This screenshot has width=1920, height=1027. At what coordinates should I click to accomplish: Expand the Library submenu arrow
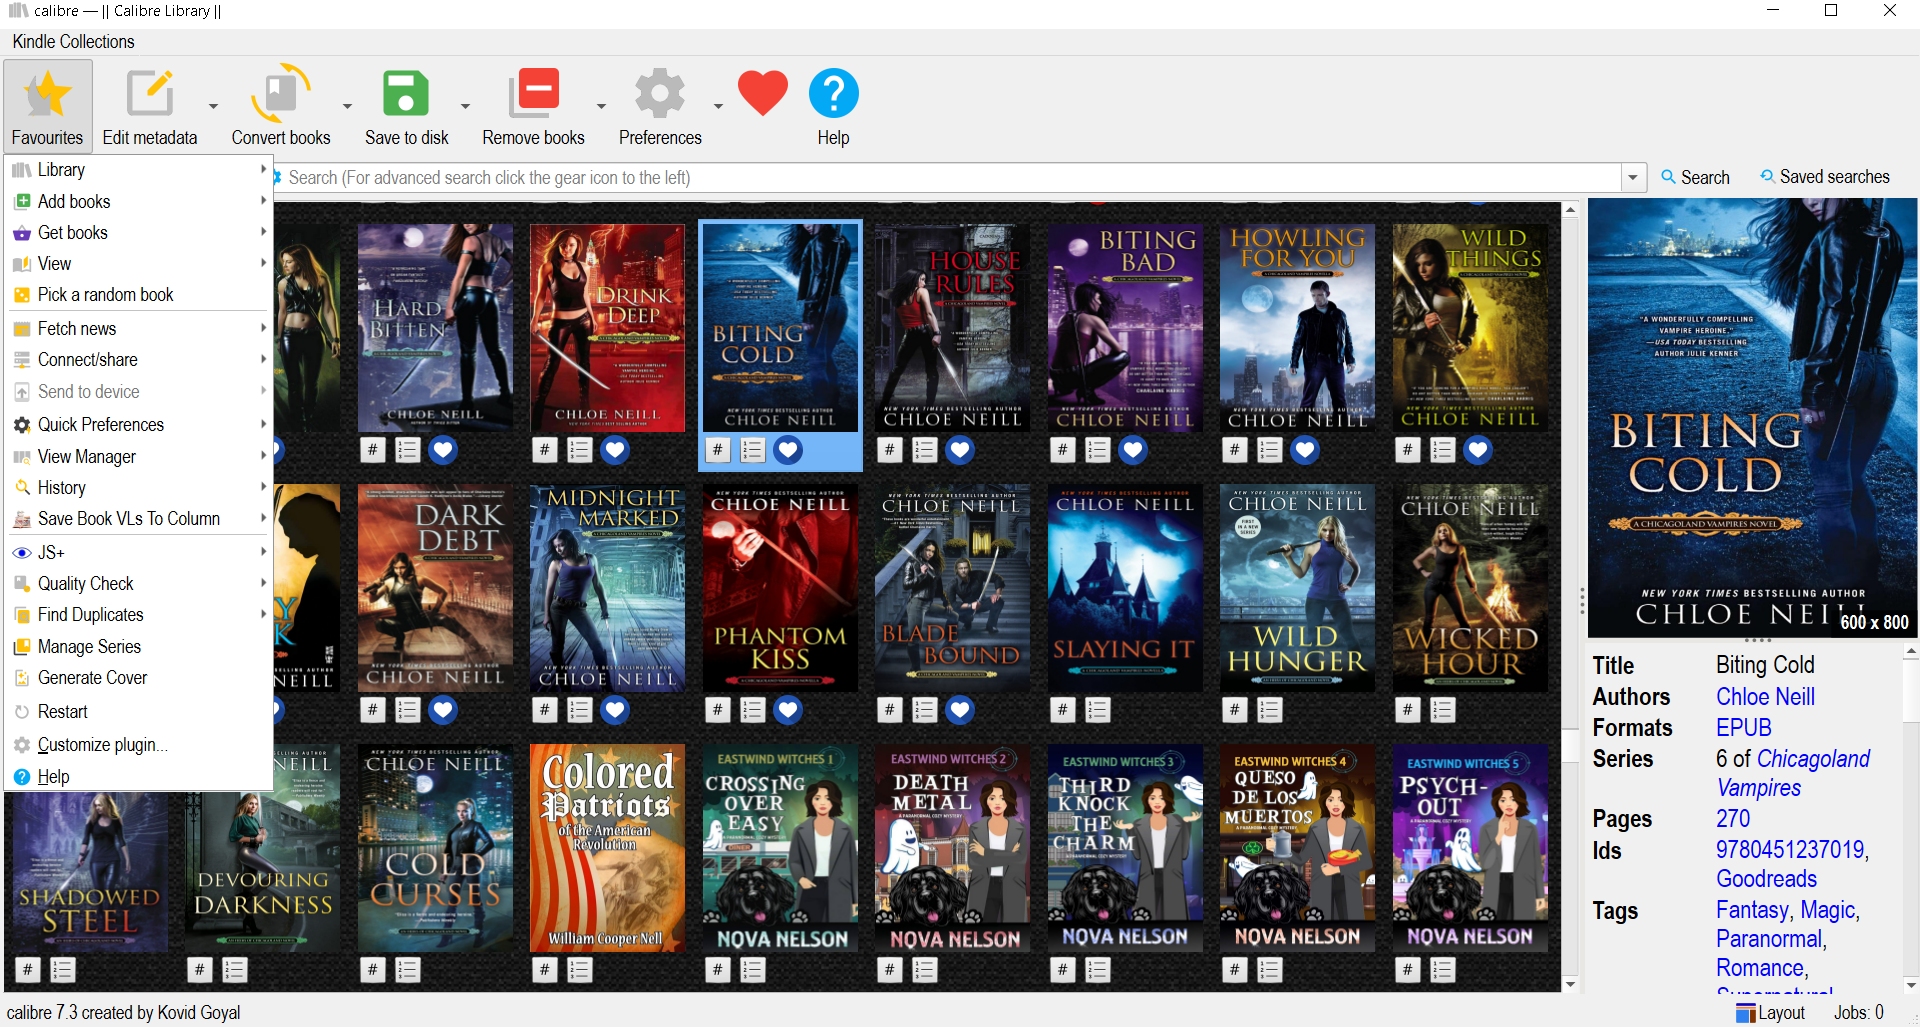[x=263, y=170]
